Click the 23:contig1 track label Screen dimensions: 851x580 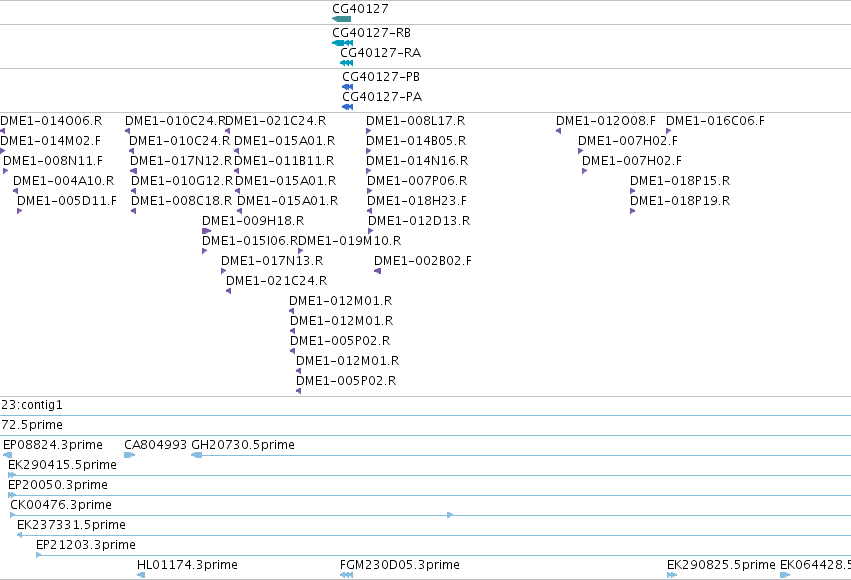point(32,405)
